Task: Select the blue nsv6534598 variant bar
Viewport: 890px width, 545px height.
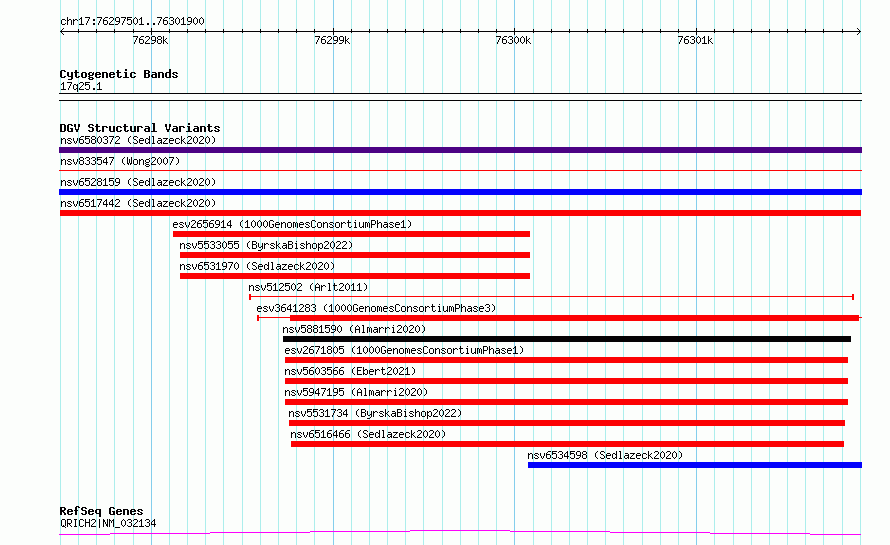Action: click(x=695, y=465)
